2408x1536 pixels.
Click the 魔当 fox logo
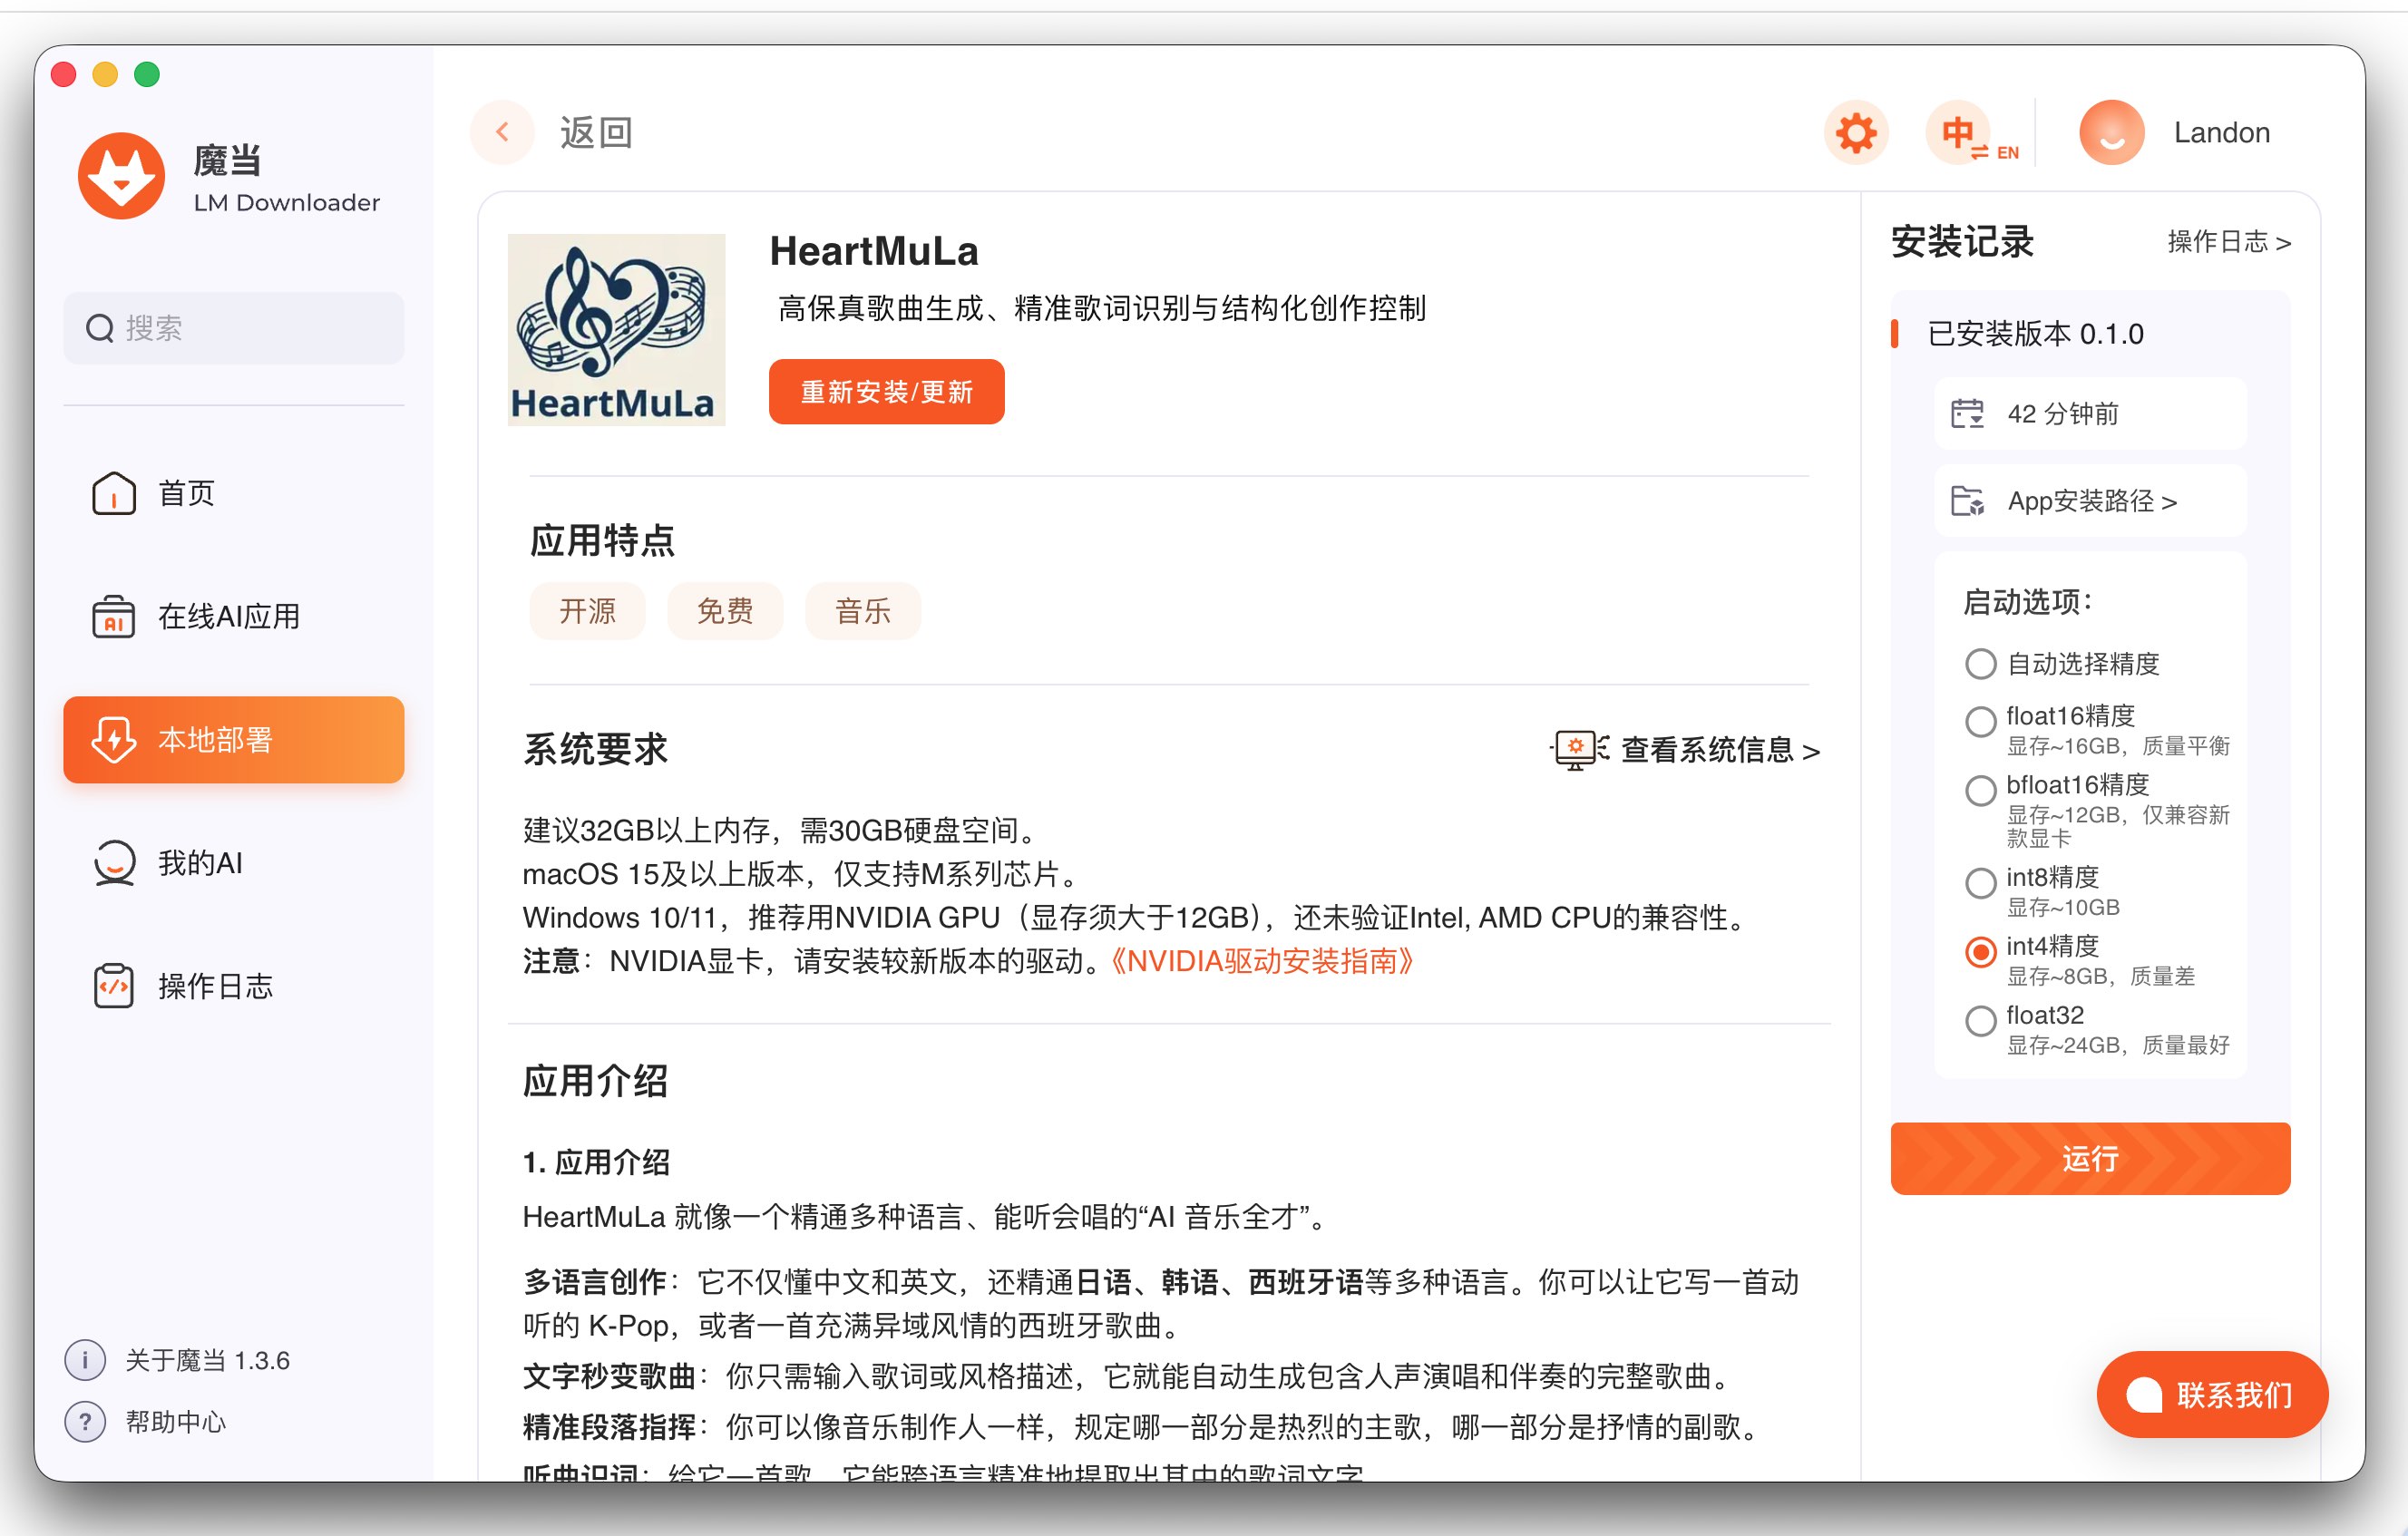[122, 177]
